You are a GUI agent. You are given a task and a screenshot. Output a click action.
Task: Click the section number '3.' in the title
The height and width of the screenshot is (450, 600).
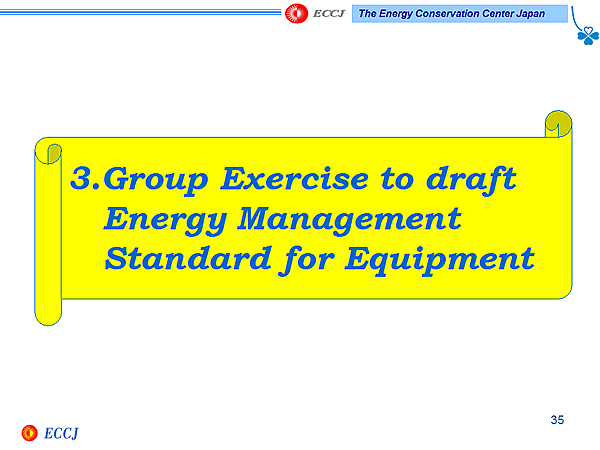coord(86,180)
